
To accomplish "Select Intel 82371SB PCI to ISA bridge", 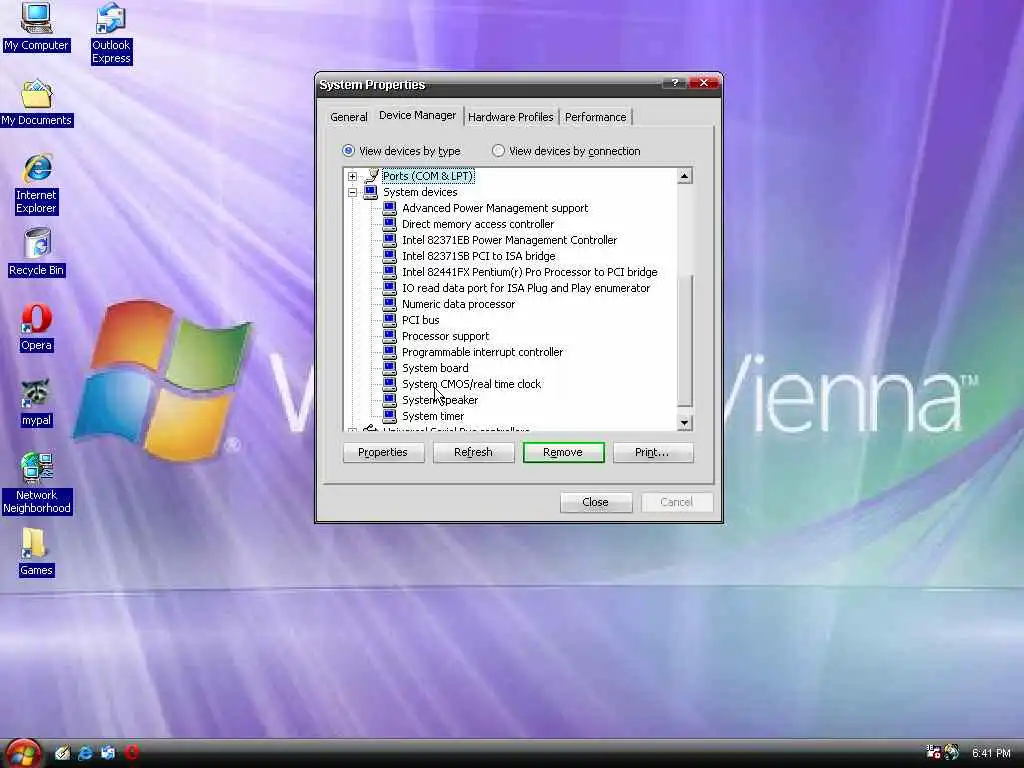I will (x=479, y=256).
